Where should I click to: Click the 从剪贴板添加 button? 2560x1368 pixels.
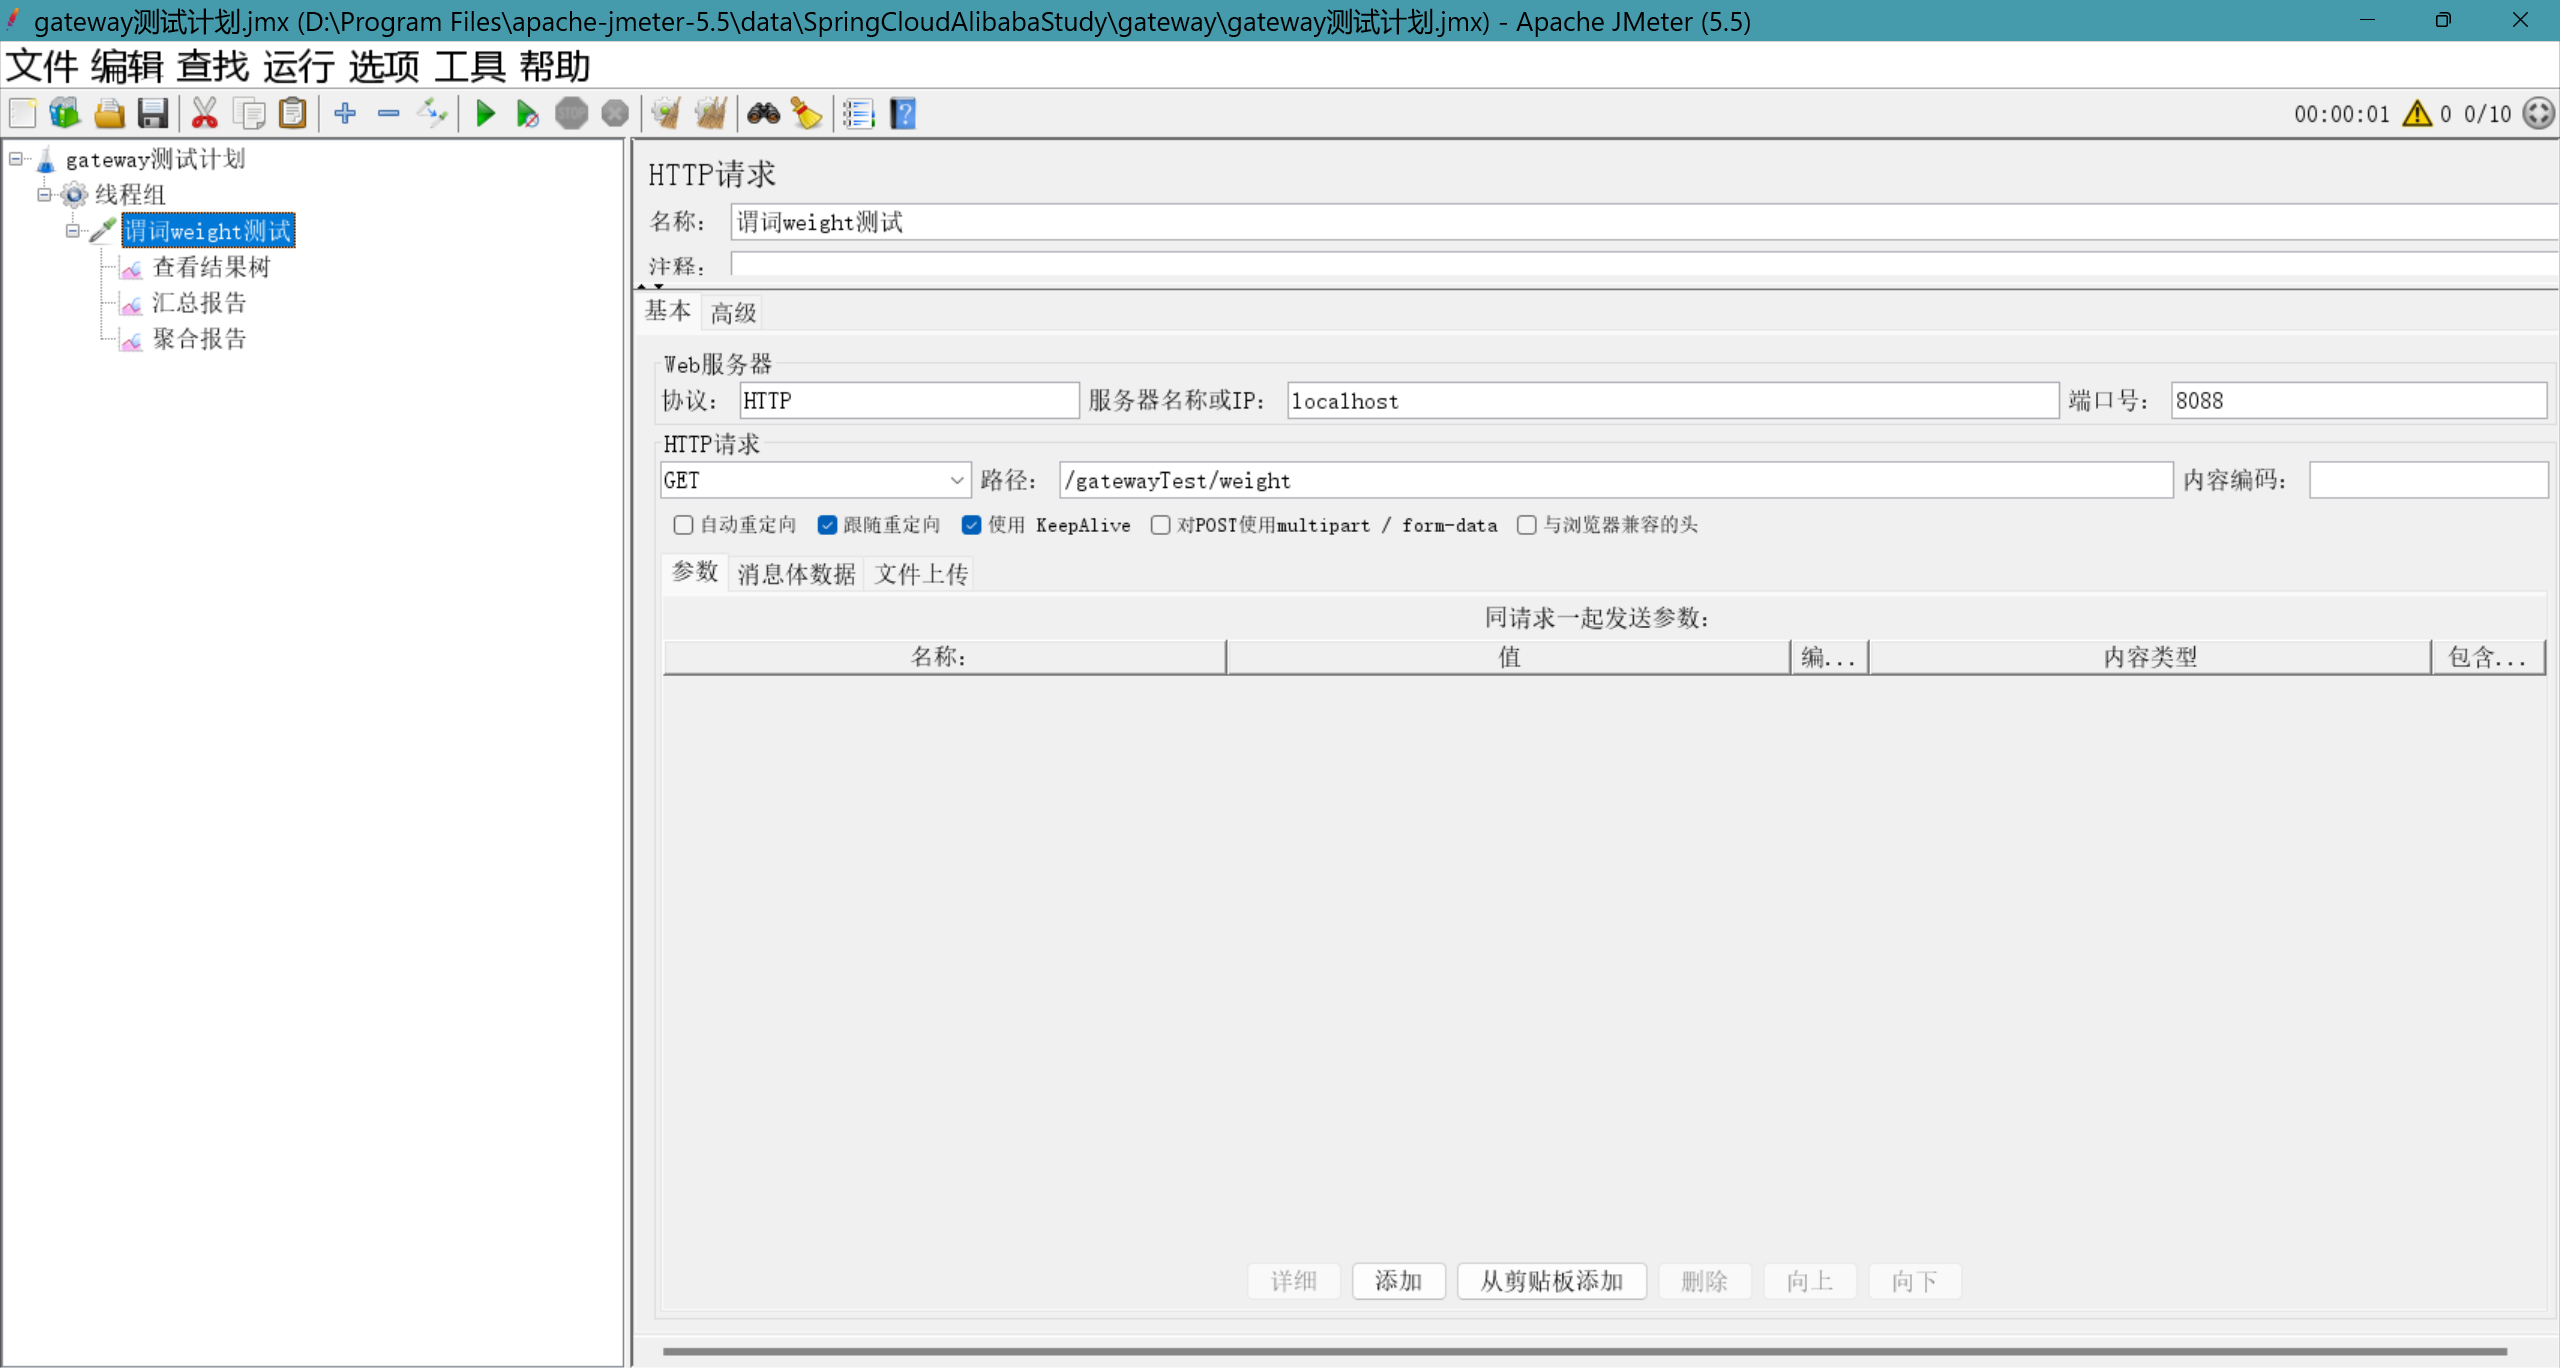click(x=1551, y=1281)
